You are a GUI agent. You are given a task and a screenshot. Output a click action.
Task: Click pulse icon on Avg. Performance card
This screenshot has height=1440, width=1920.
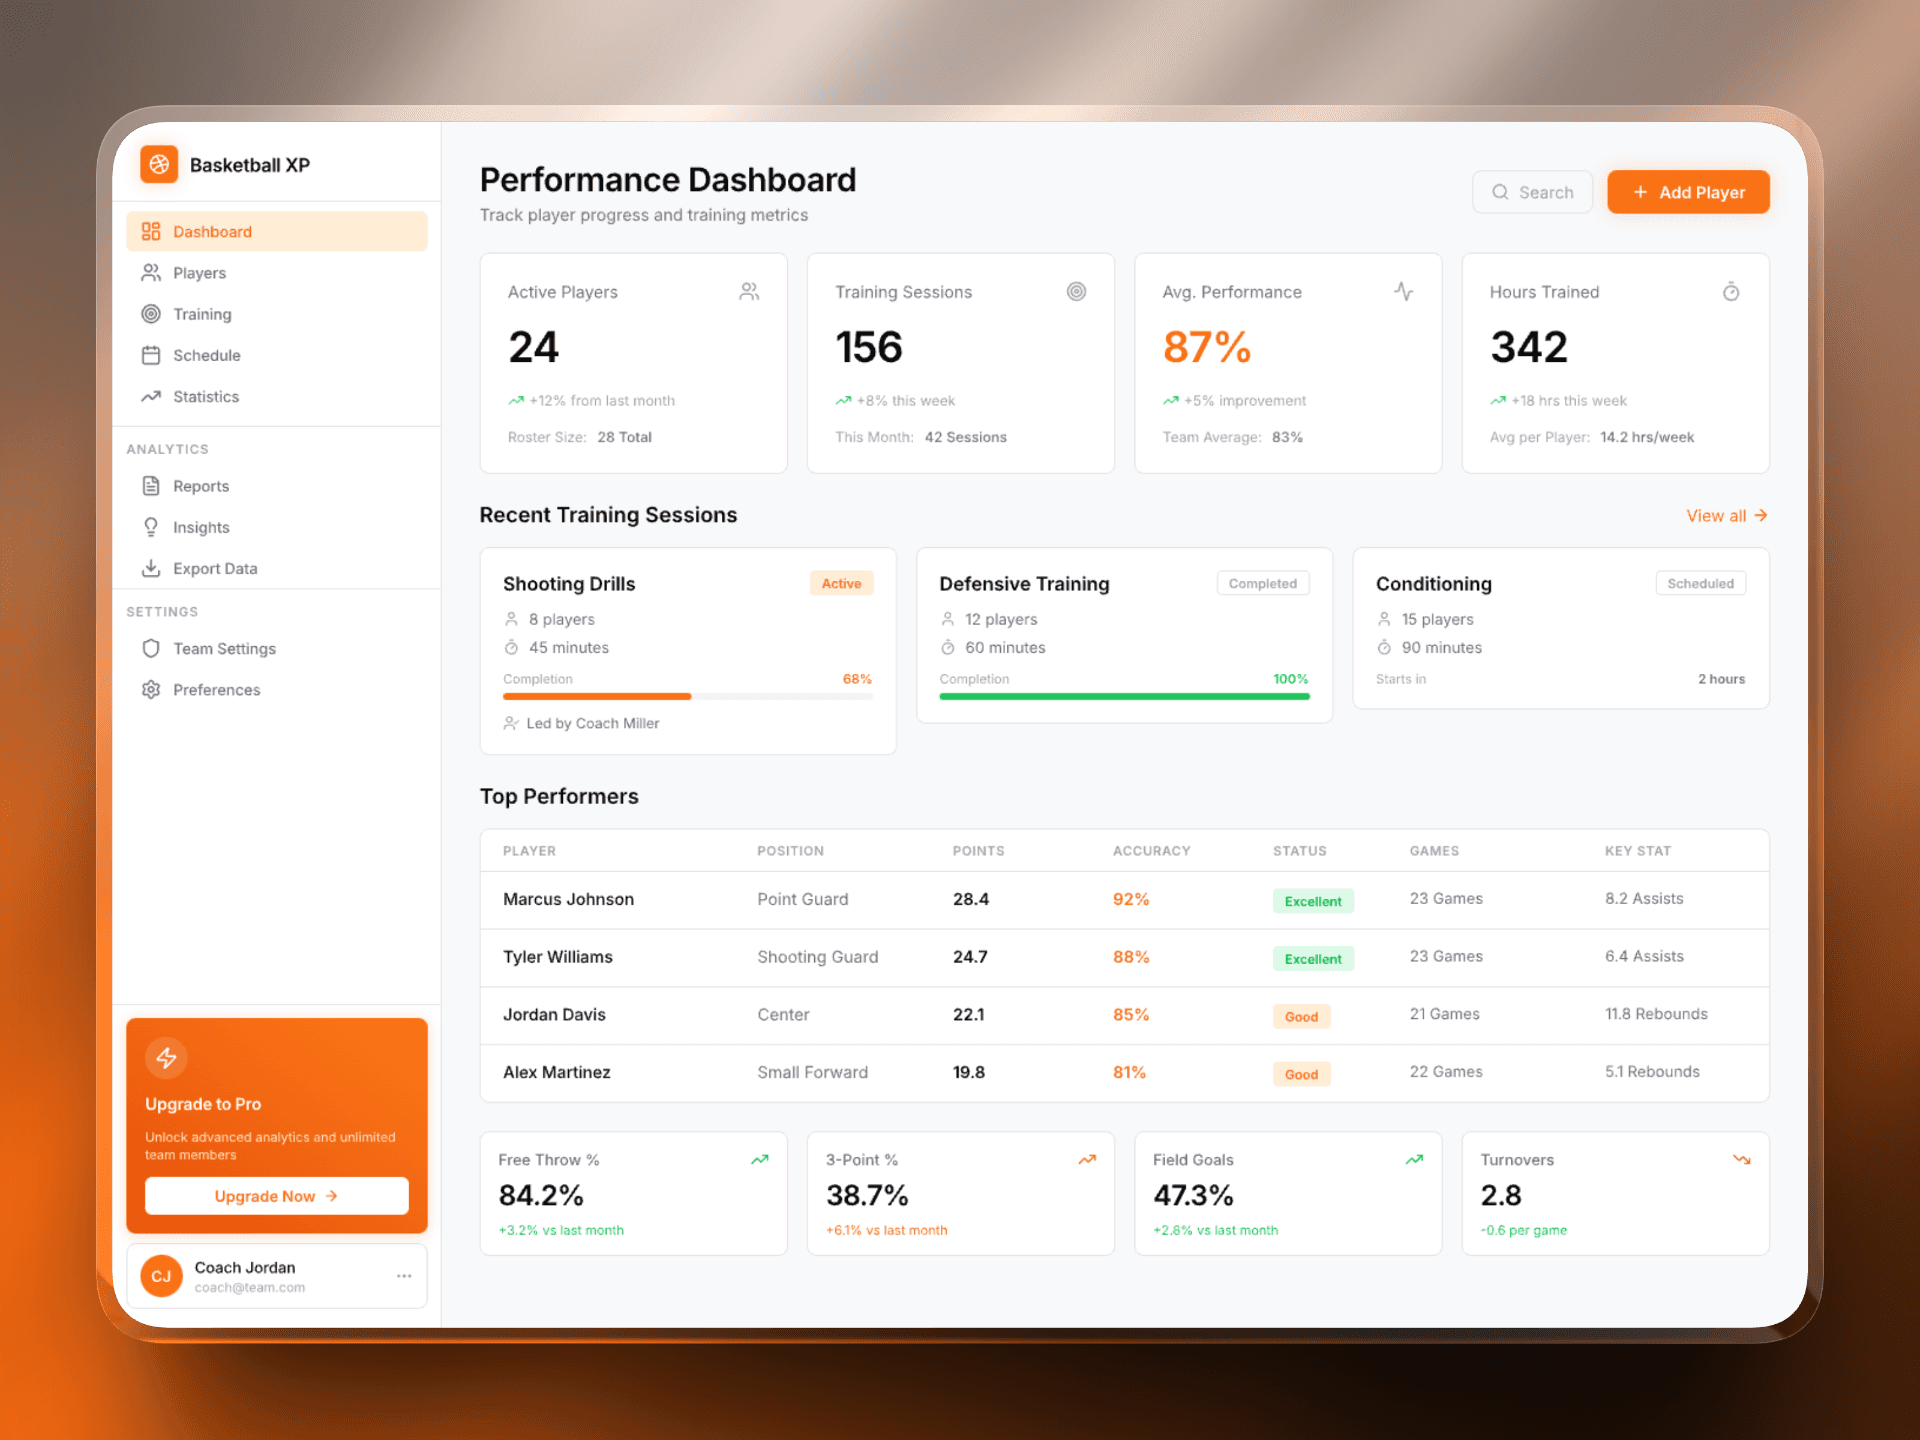(1404, 292)
